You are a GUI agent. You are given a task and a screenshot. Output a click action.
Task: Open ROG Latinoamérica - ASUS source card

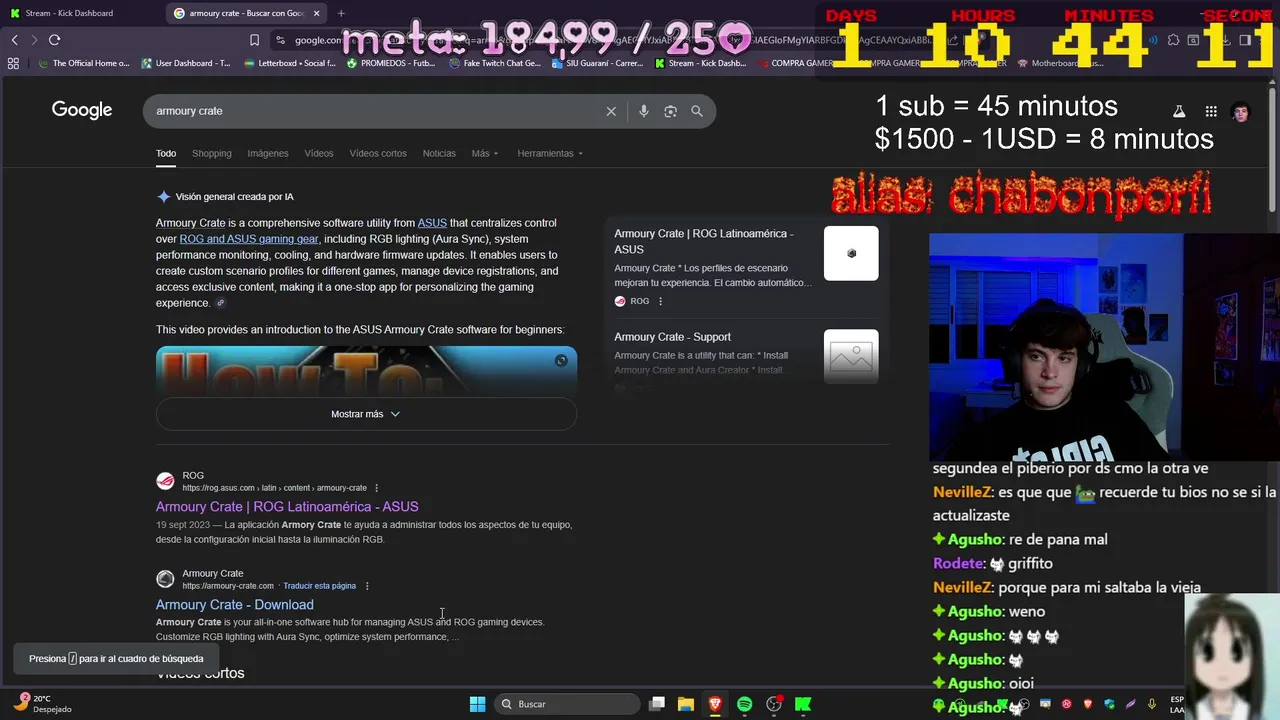coord(746,266)
